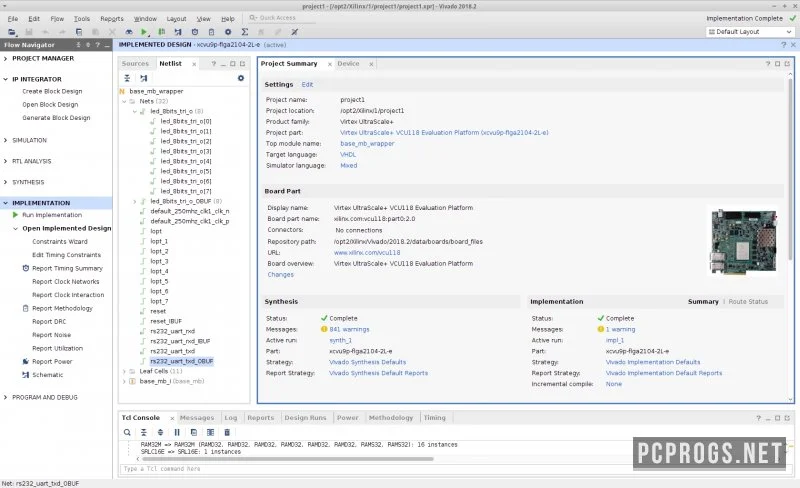Image resolution: width=800 pixels, height=488 pixels.
Task: Open the www.xilinx.com/vcu118 URL link
Action: click(367, 253)
